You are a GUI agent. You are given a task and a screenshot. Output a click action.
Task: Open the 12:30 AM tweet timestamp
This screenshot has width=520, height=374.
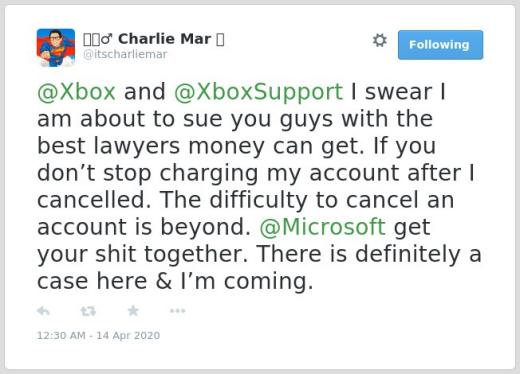61,335
